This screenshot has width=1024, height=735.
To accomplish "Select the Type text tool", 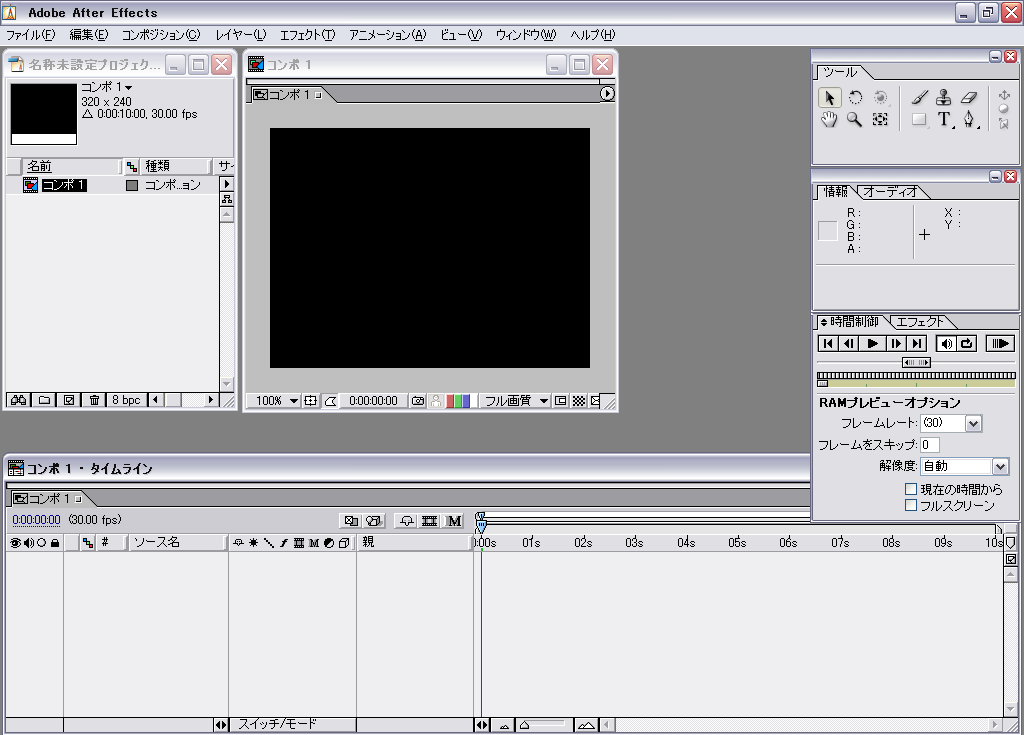I will 944,120.
